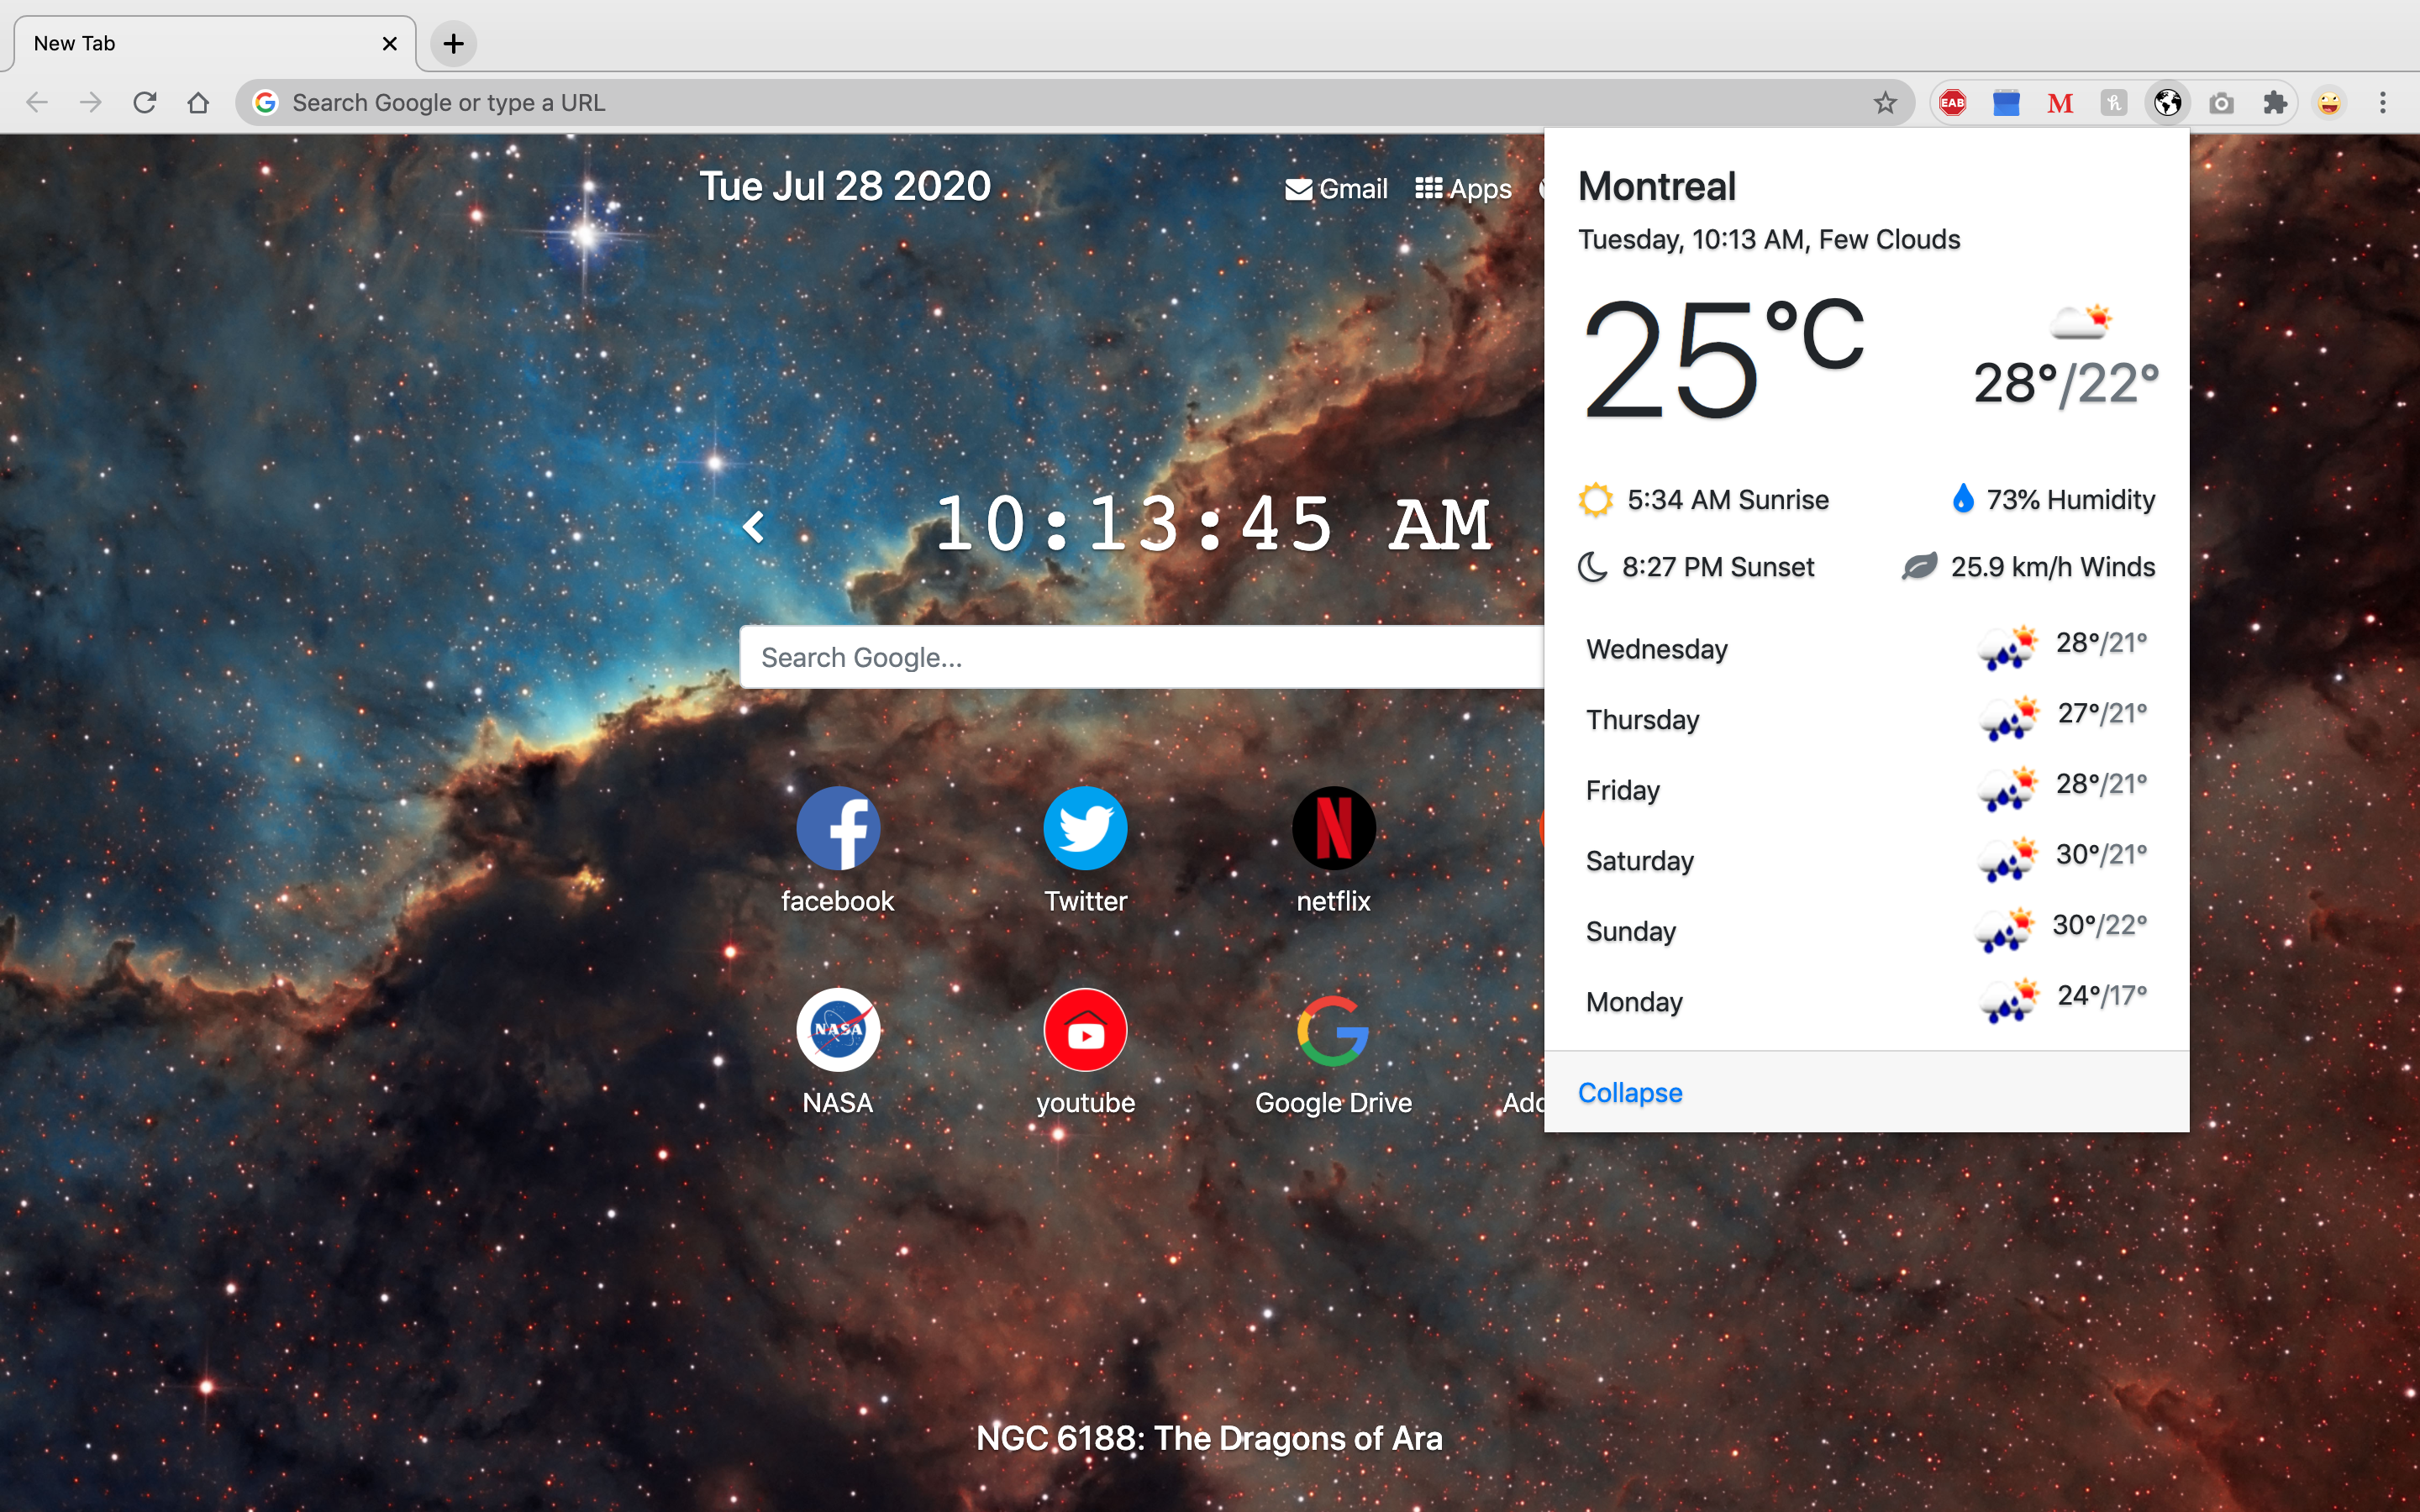Collapse the Montreal weather forecast
Viewport: 2420px width, 1512px height.
pos(1629,1092)
